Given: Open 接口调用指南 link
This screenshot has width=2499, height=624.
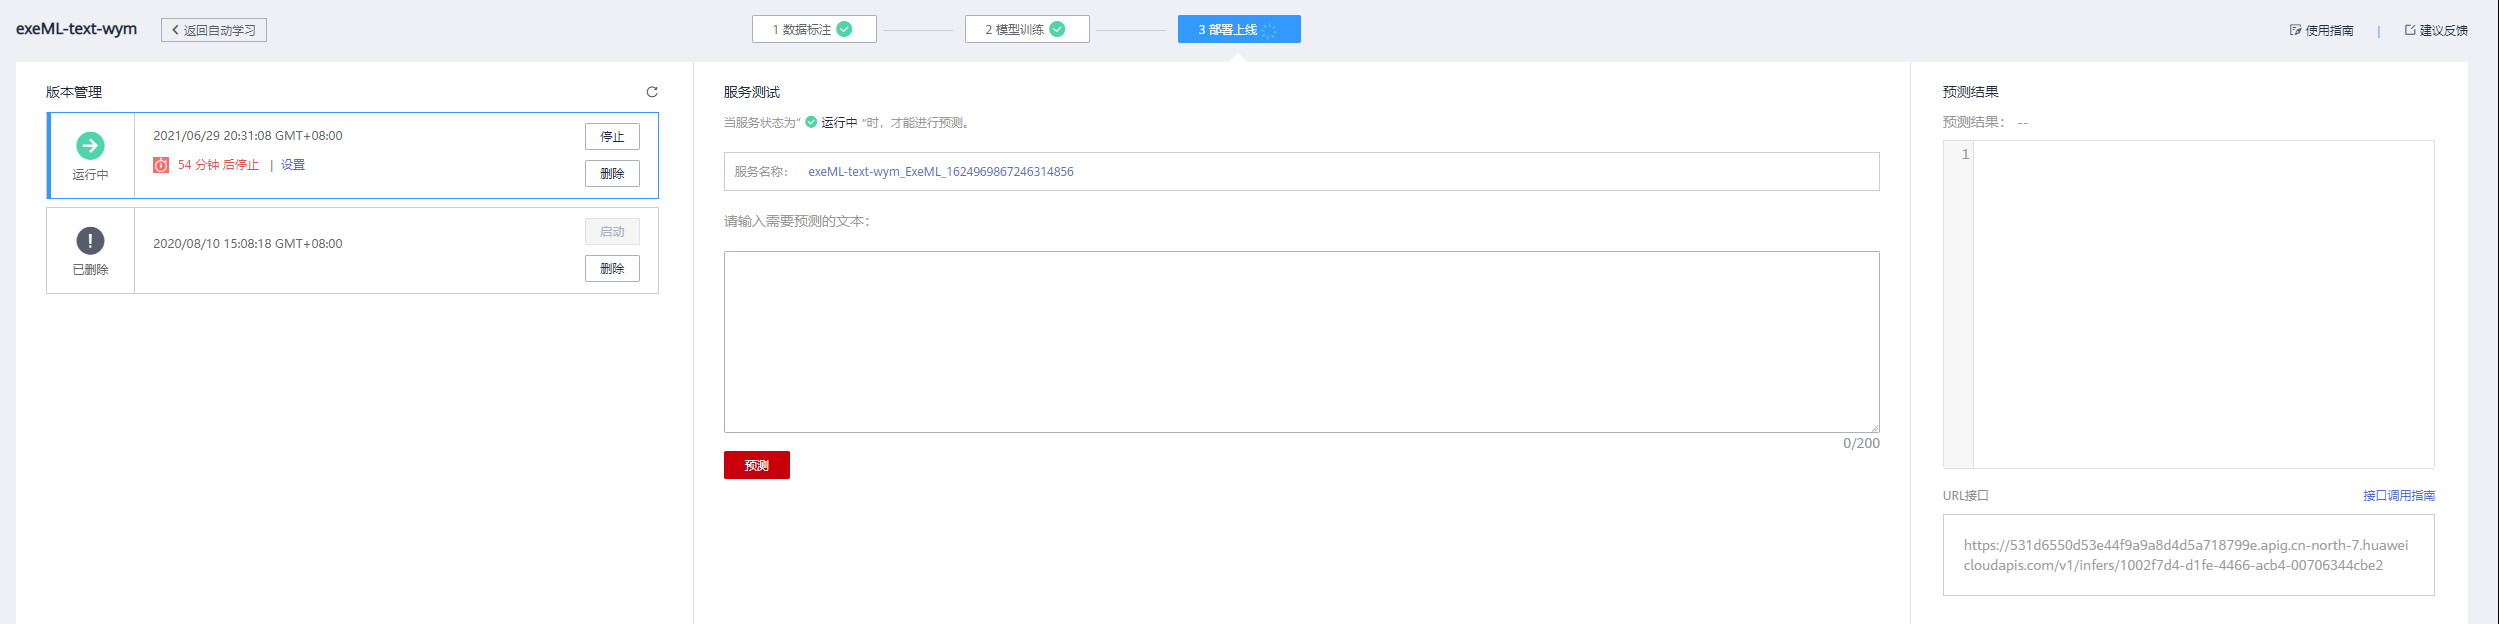Looking at the screenshot, I should 2399,495.
